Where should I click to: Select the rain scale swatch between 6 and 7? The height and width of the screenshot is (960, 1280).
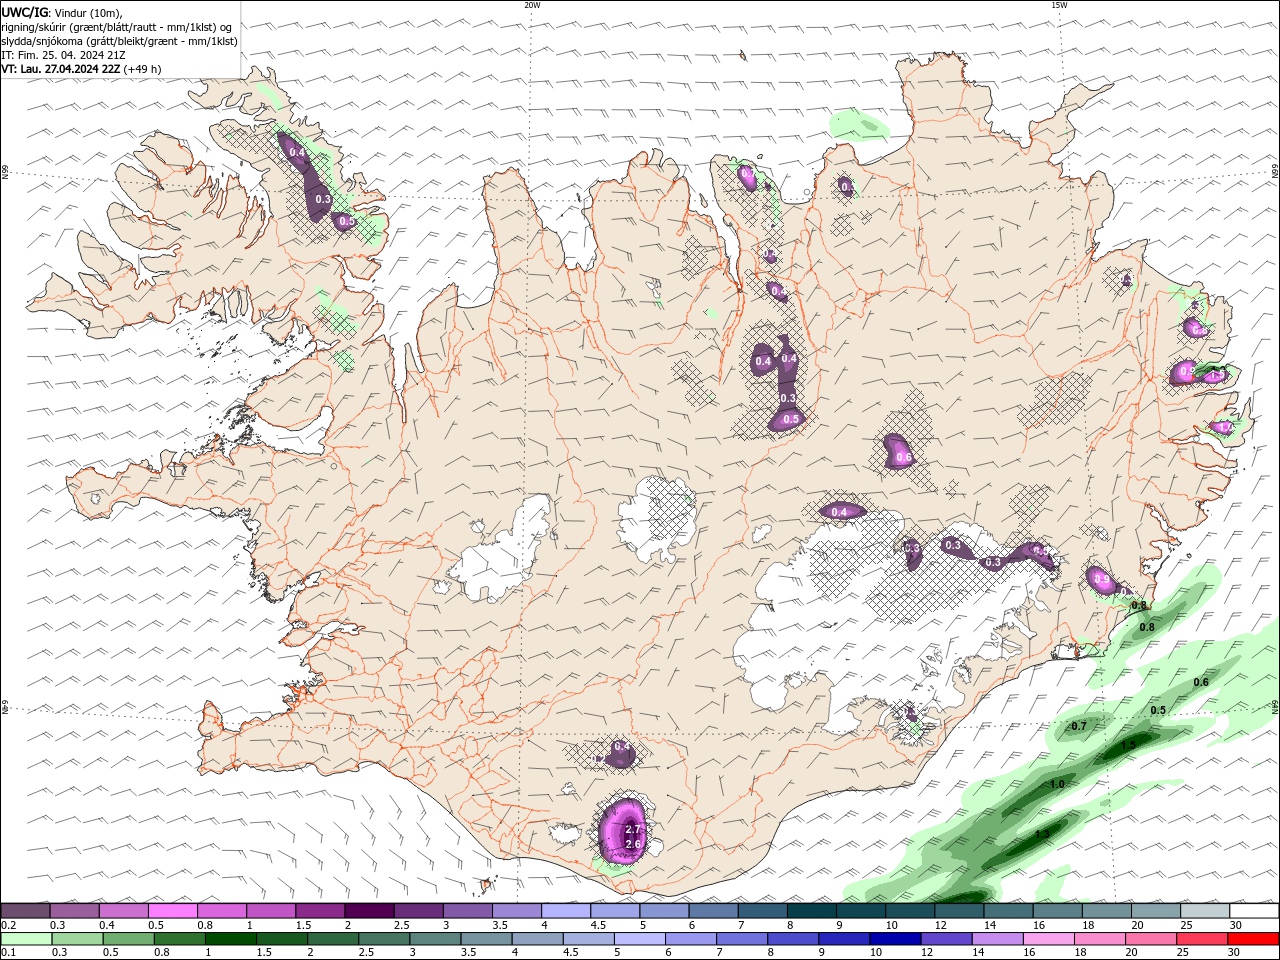(690, 939)
